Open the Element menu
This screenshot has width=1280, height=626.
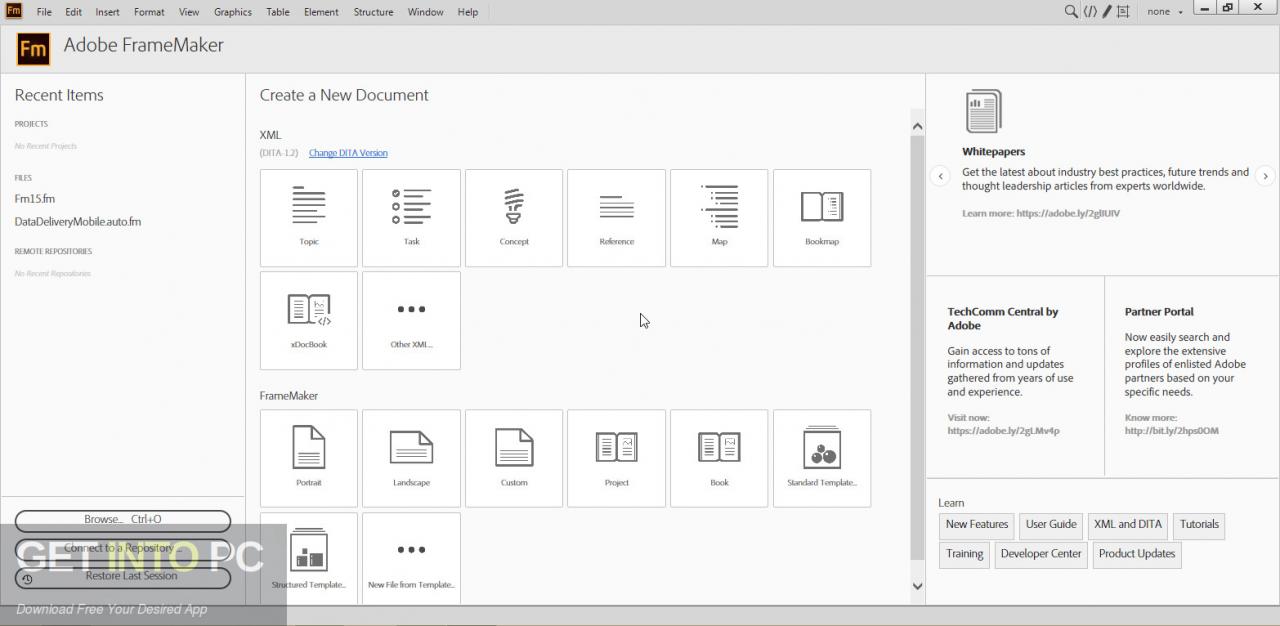click(321, 12)
